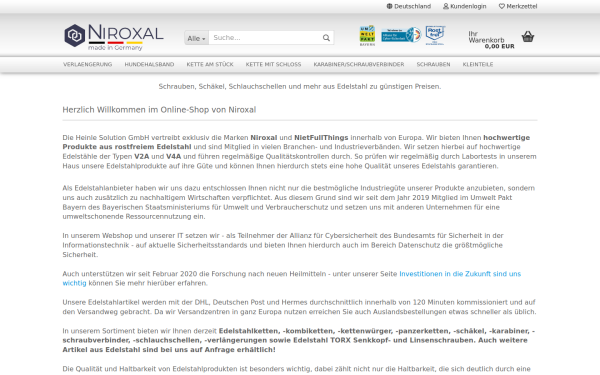
Task: Open the KETTE MIT SCHLOSS menu
Action: pos(273,64)
